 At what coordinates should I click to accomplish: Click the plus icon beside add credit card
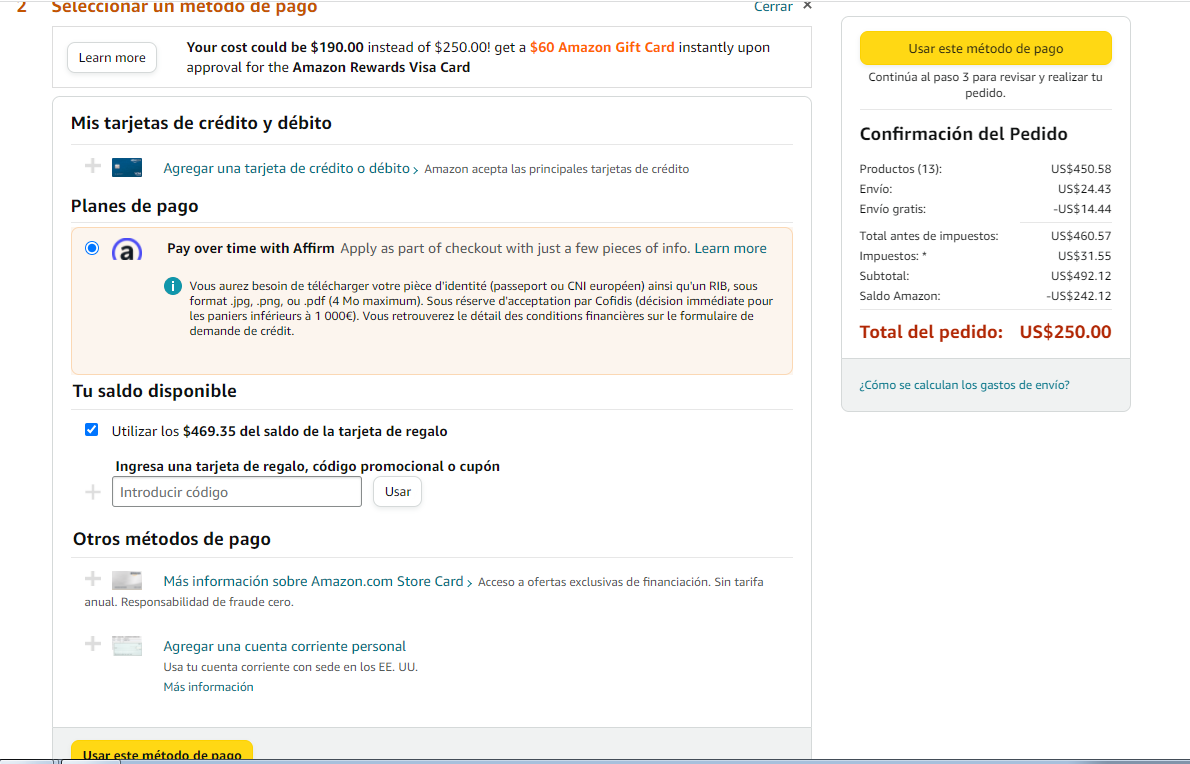pyautogui.click(x=93, y=166)
